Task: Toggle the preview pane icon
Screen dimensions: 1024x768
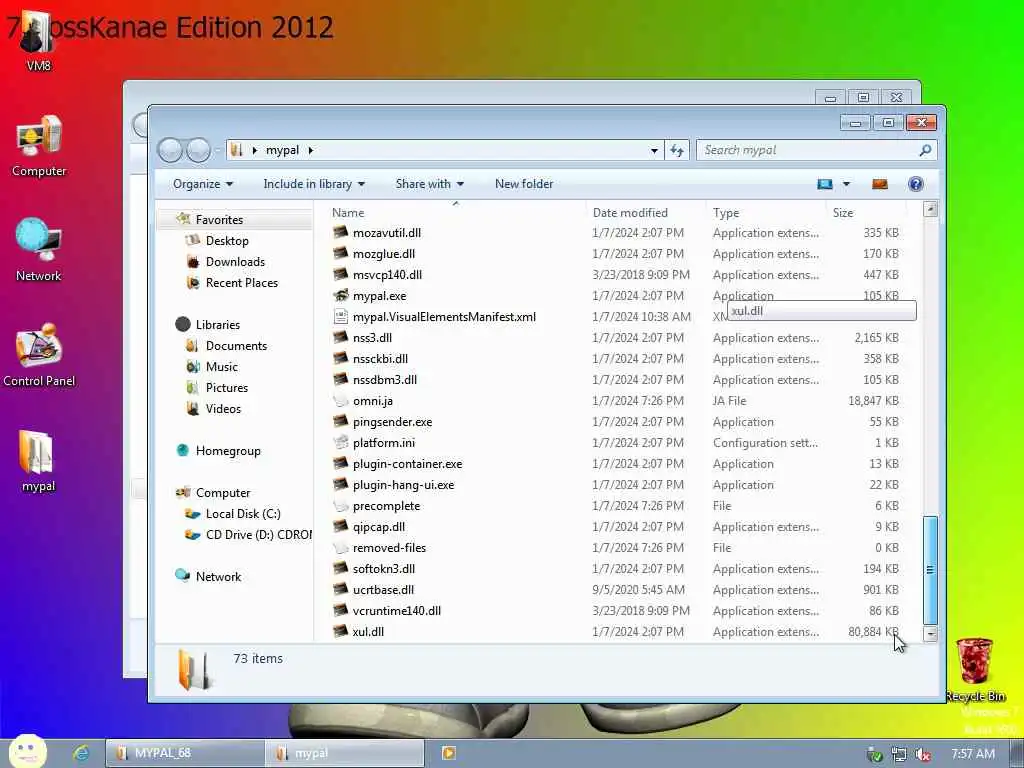Action: click(880, 184)
